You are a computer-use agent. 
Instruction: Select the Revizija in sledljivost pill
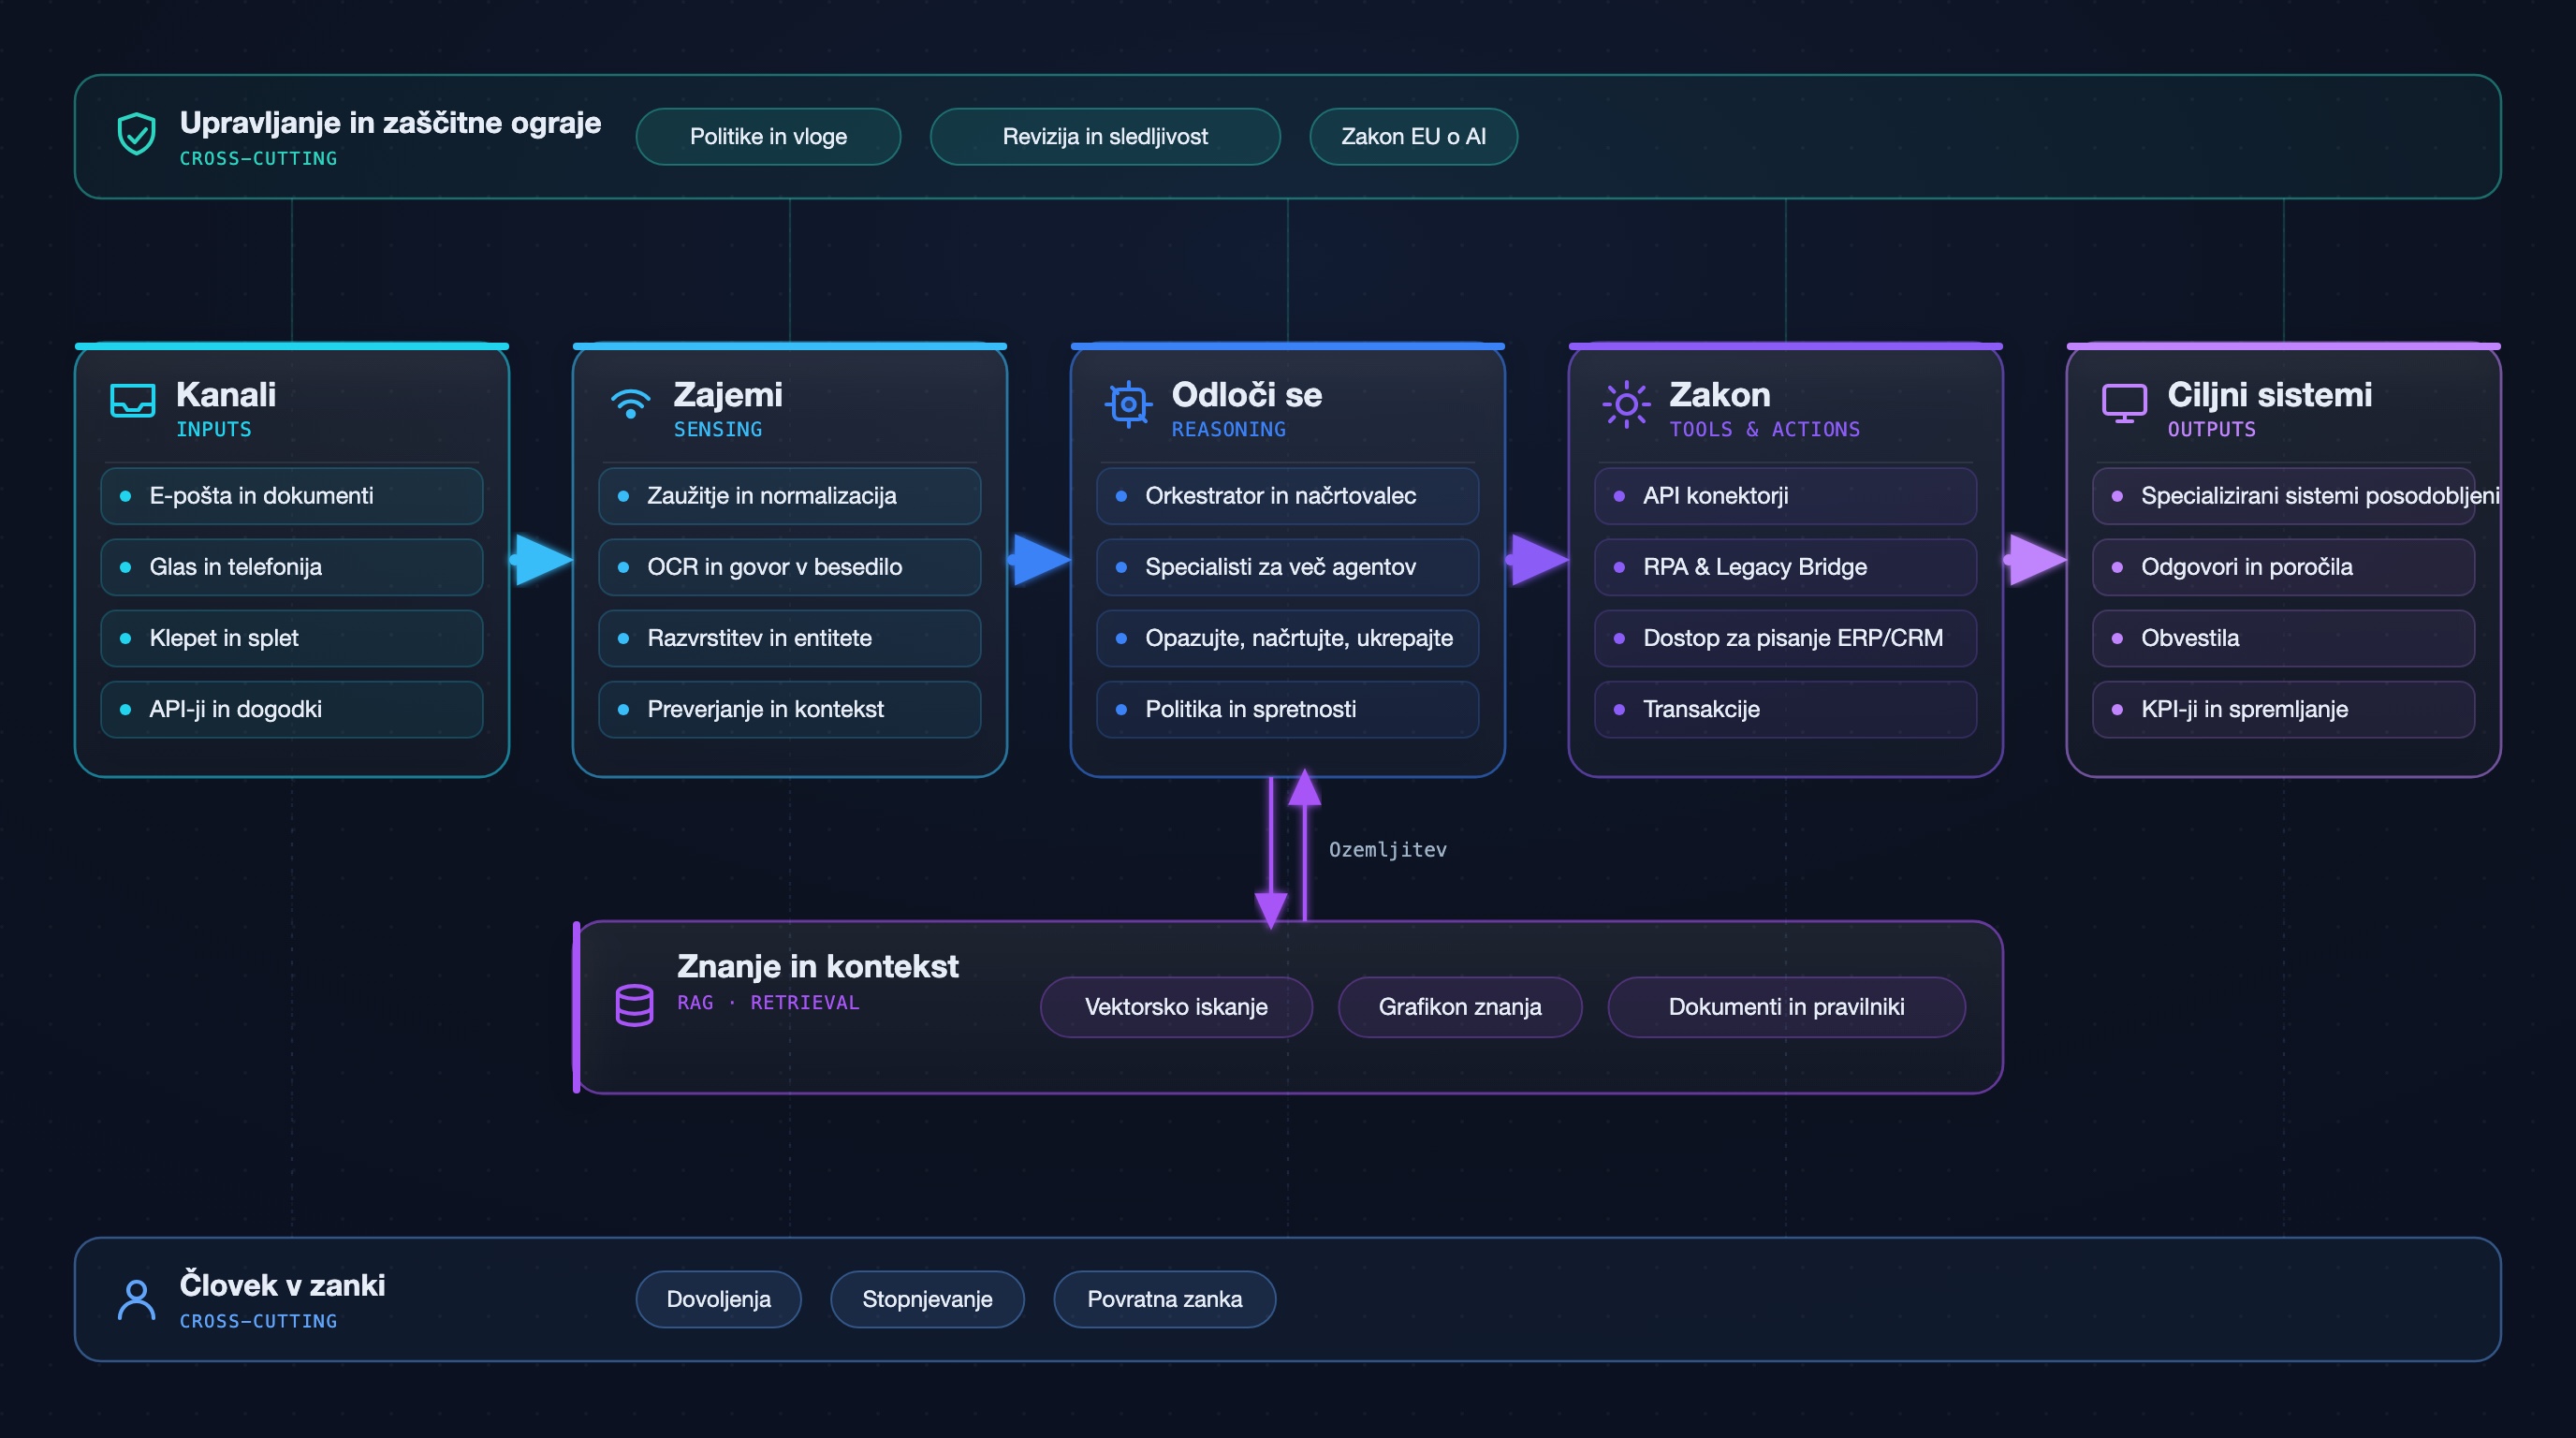[1105, 136]
